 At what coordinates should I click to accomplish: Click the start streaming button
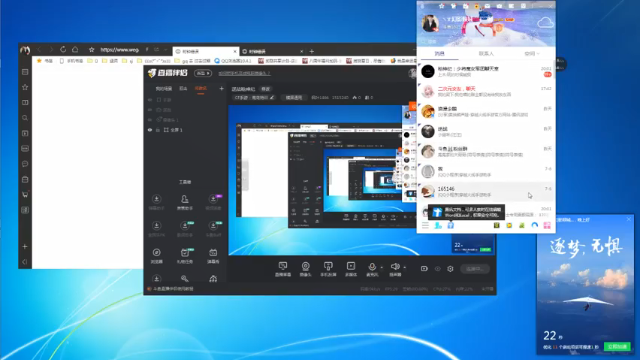tap(474, 269)
